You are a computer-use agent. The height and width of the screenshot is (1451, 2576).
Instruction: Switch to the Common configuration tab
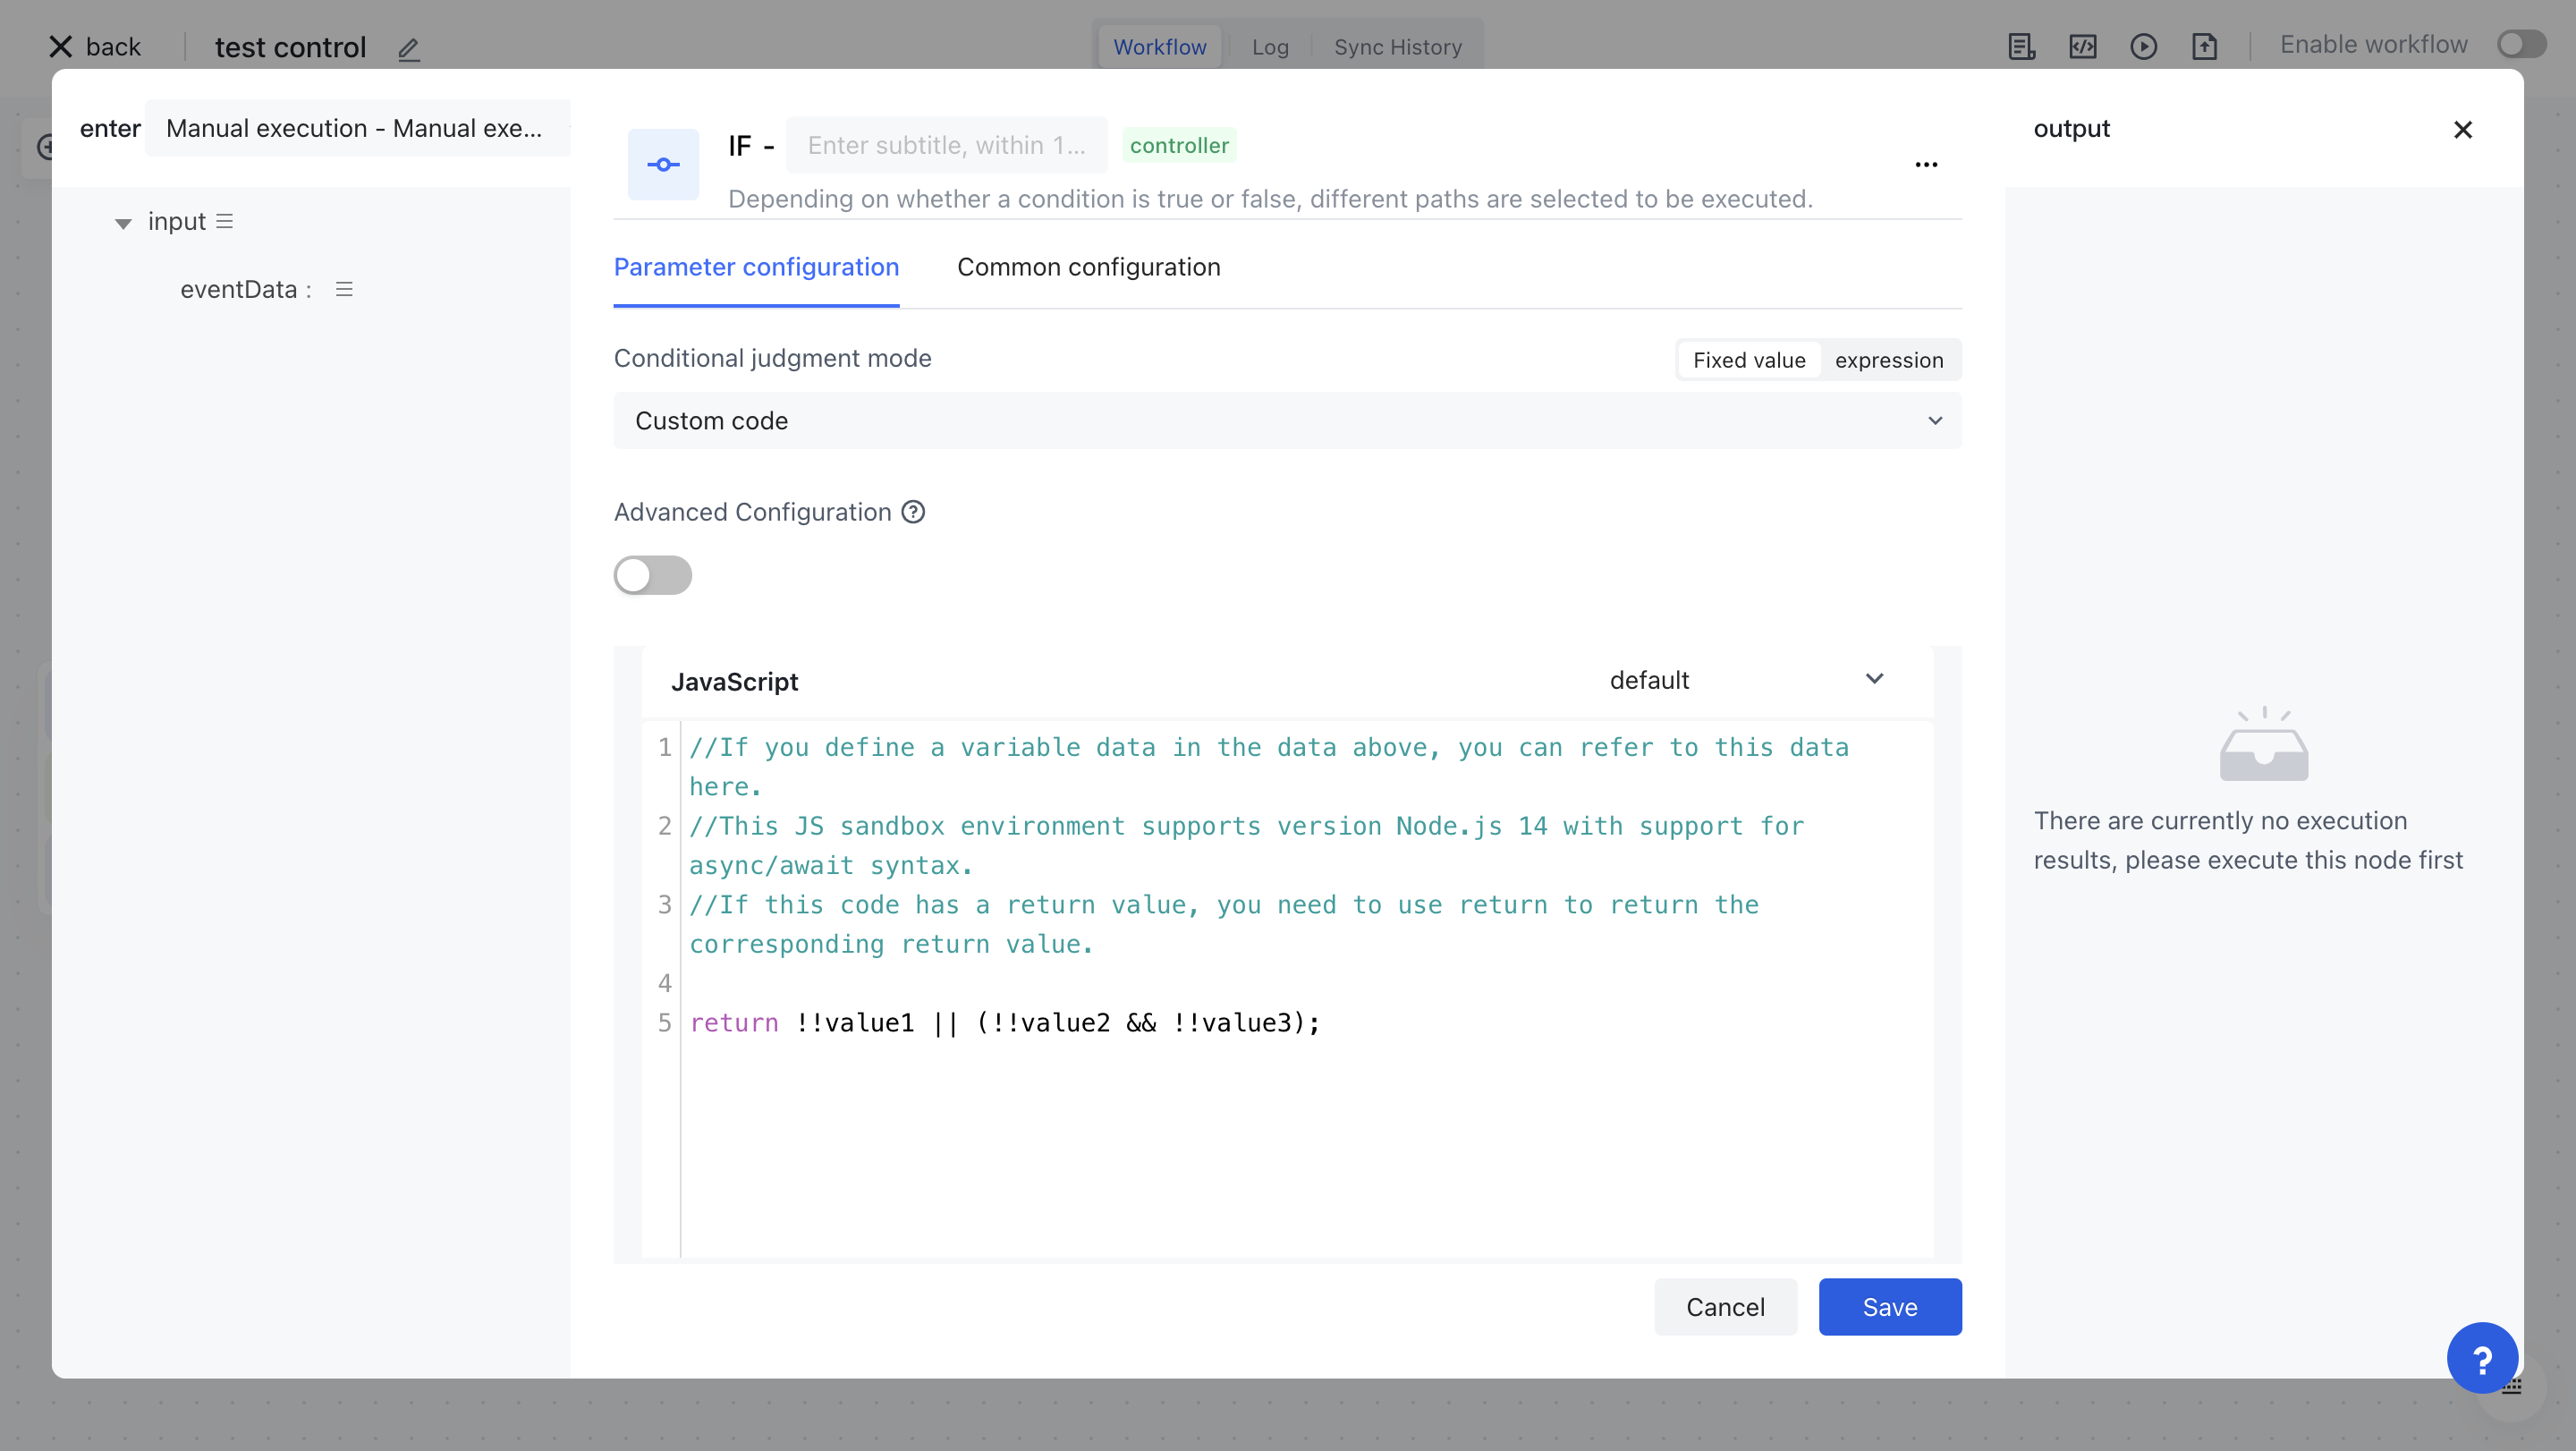[x=1089, y=267]
